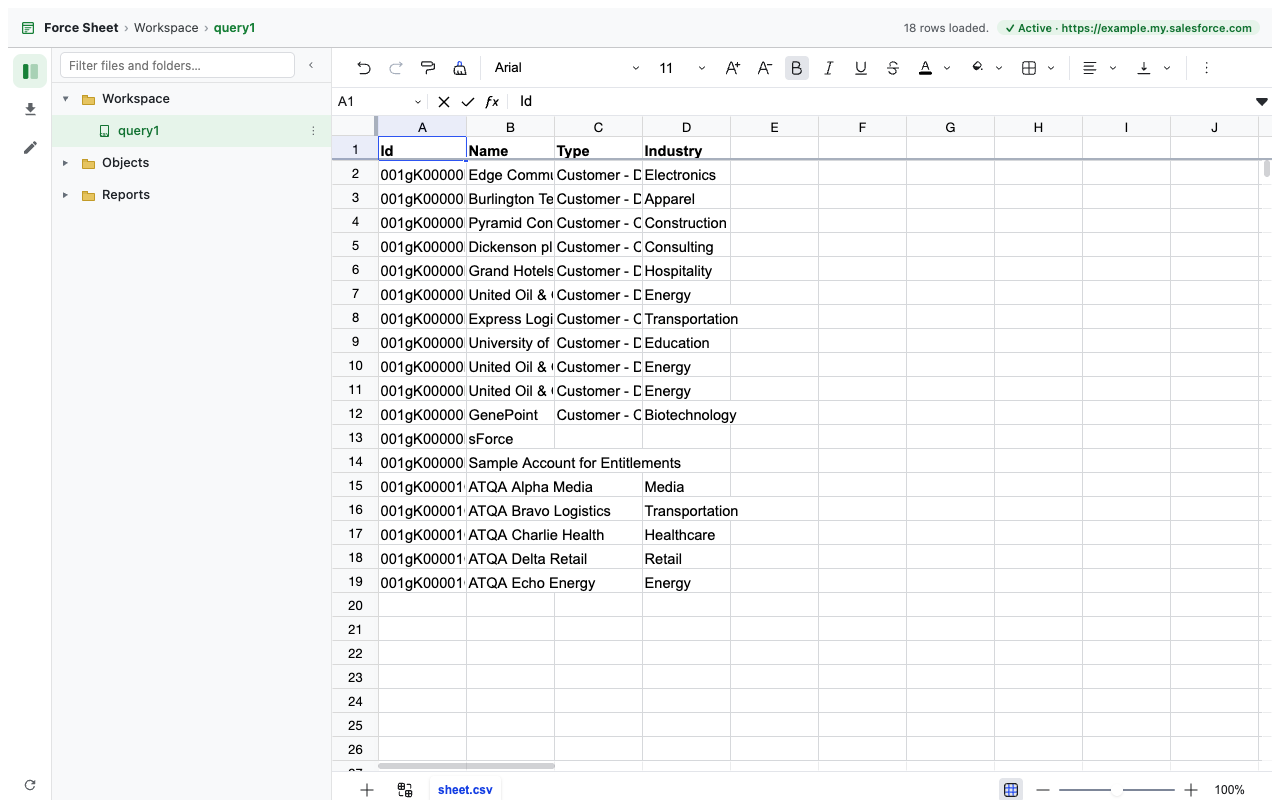Cancel formula edit with X icon
The width and height of the screenshot is (1280, 800).
(x=444, y=102)
